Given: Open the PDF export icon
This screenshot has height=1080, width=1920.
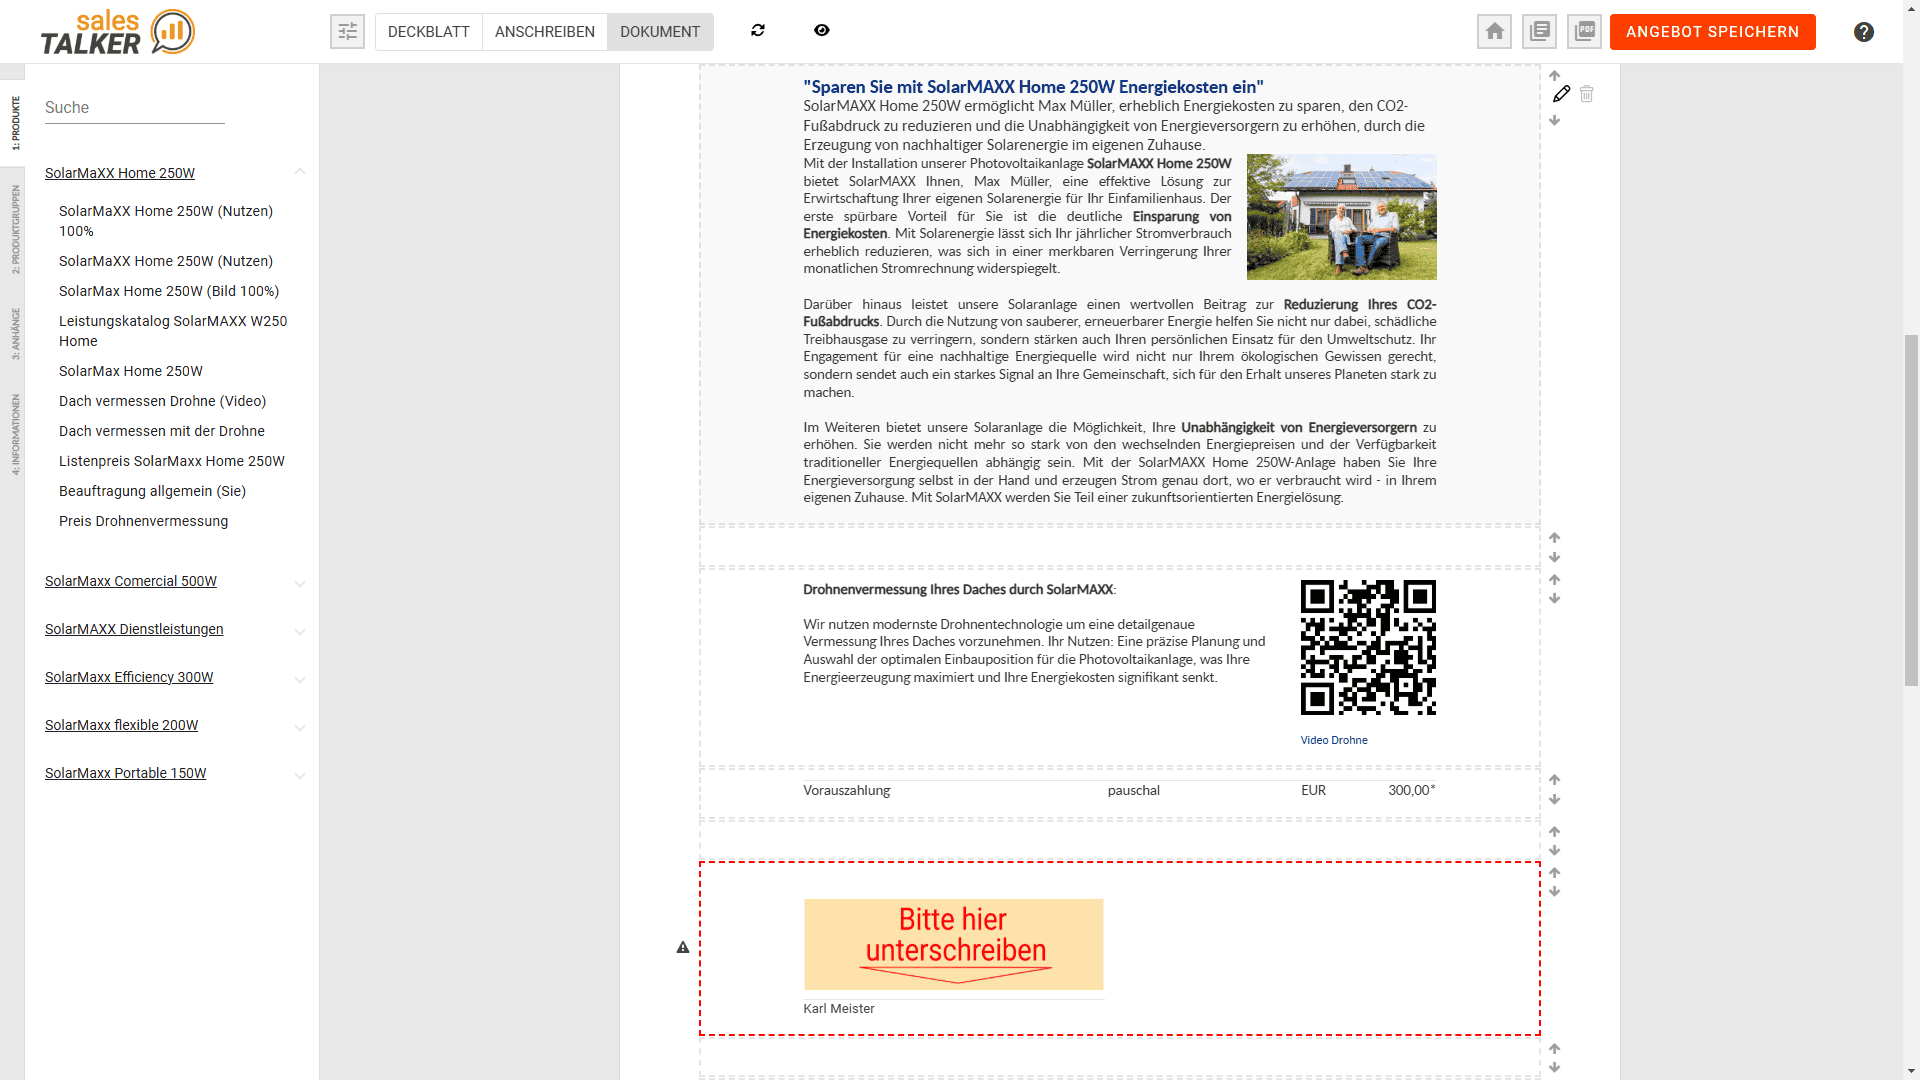Looking at the screenshot, I should tap(1584, 32).
